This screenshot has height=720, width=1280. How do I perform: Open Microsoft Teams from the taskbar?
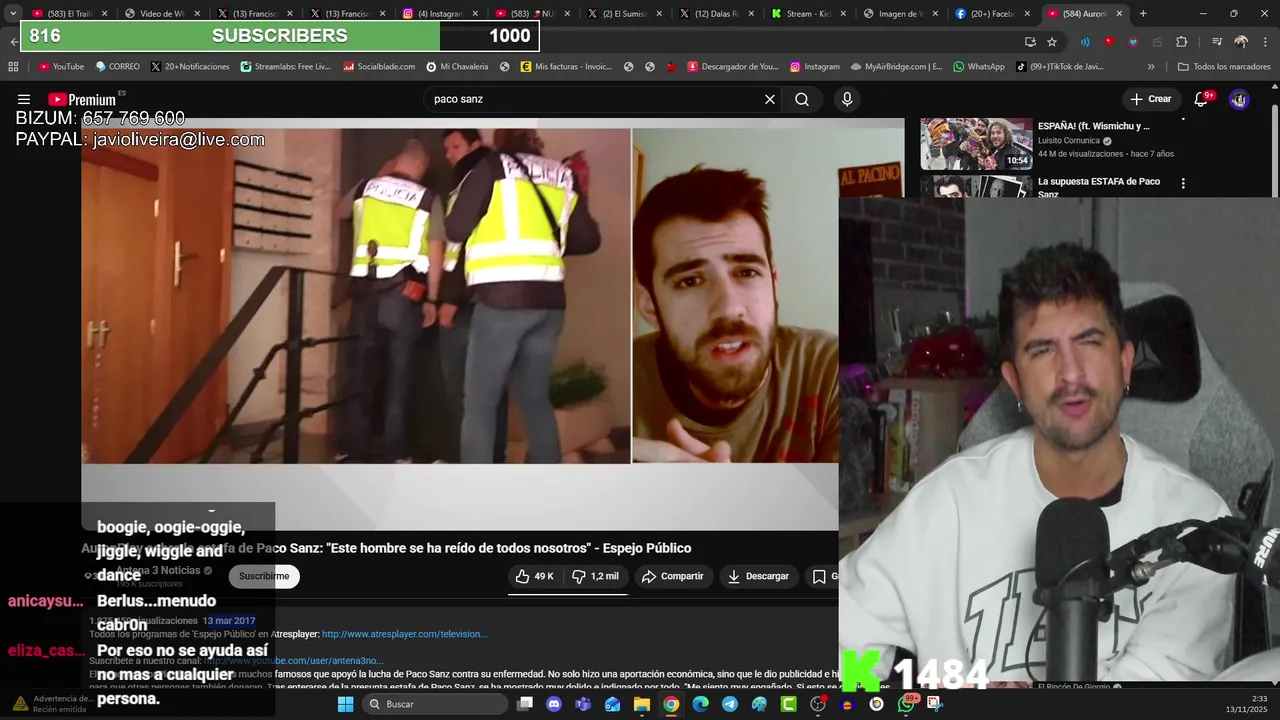[x=583, y=704]
